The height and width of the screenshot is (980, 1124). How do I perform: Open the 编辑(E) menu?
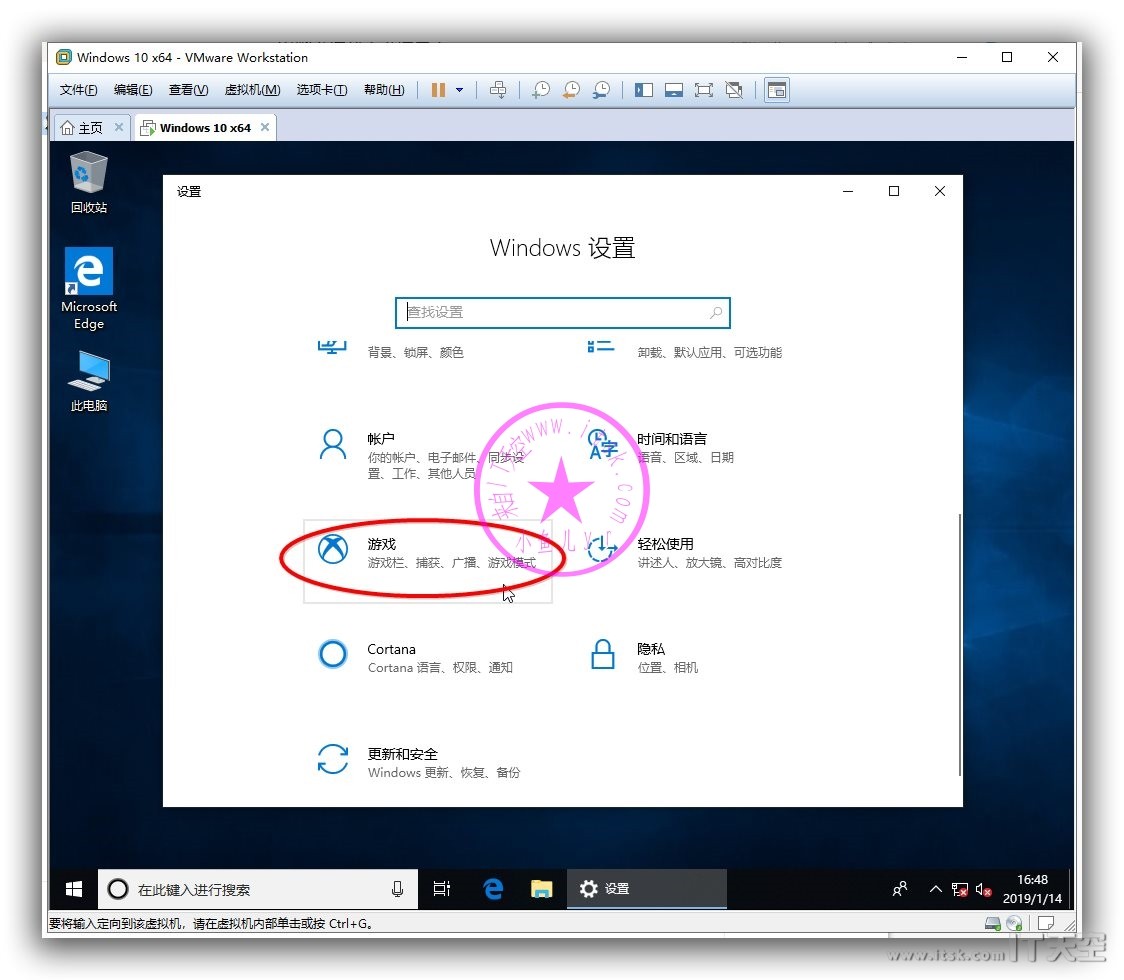click(x=133, y=90)
